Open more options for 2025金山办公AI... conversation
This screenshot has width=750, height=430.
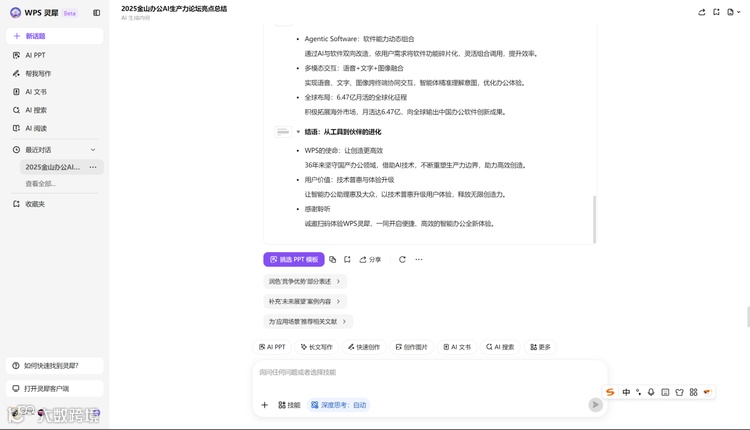[93, 167]
